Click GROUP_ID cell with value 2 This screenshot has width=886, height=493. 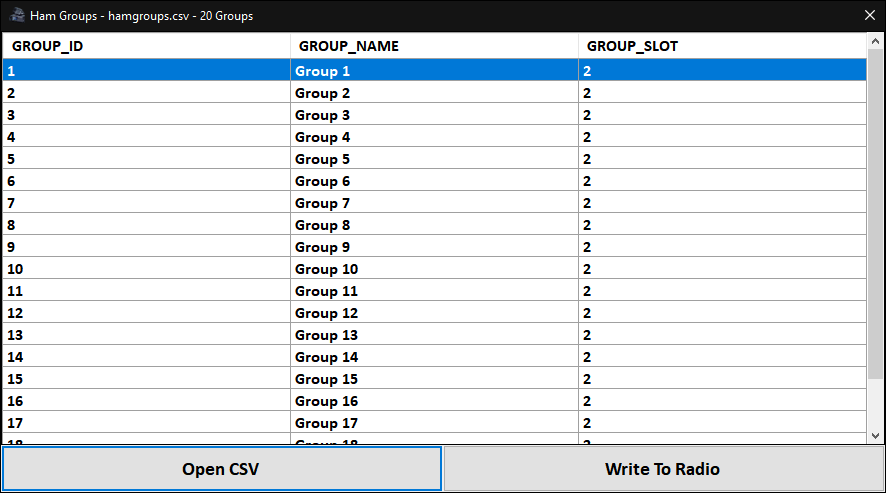pos(146,93)
